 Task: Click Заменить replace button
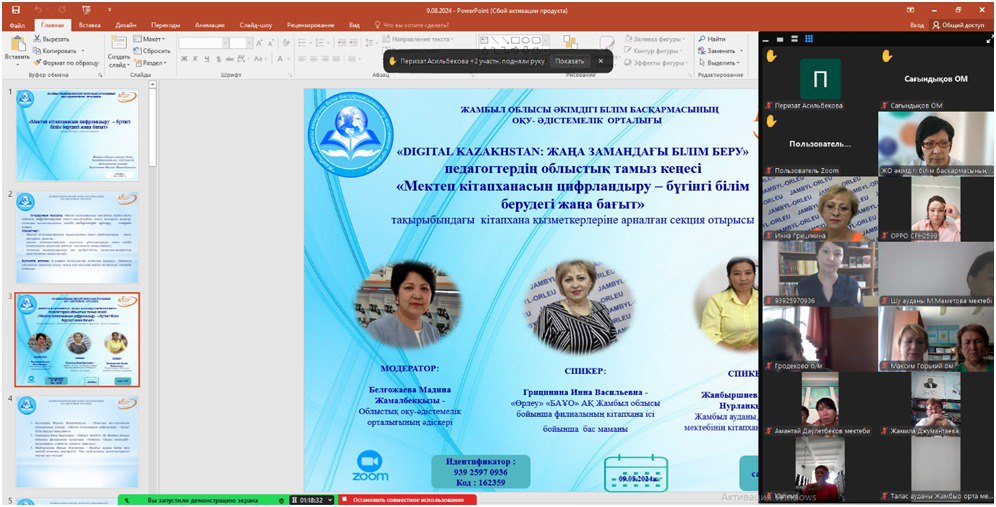click(718, 51)
